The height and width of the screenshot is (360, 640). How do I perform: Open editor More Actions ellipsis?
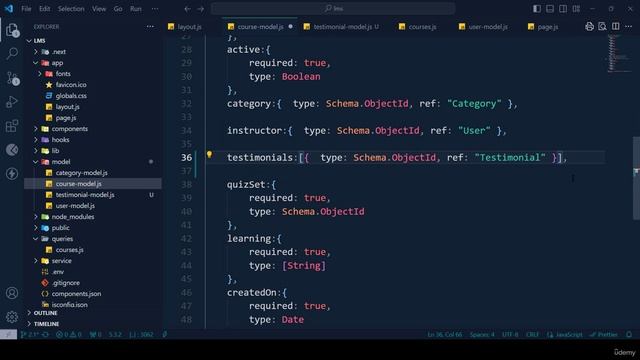(x=628, y=27)
